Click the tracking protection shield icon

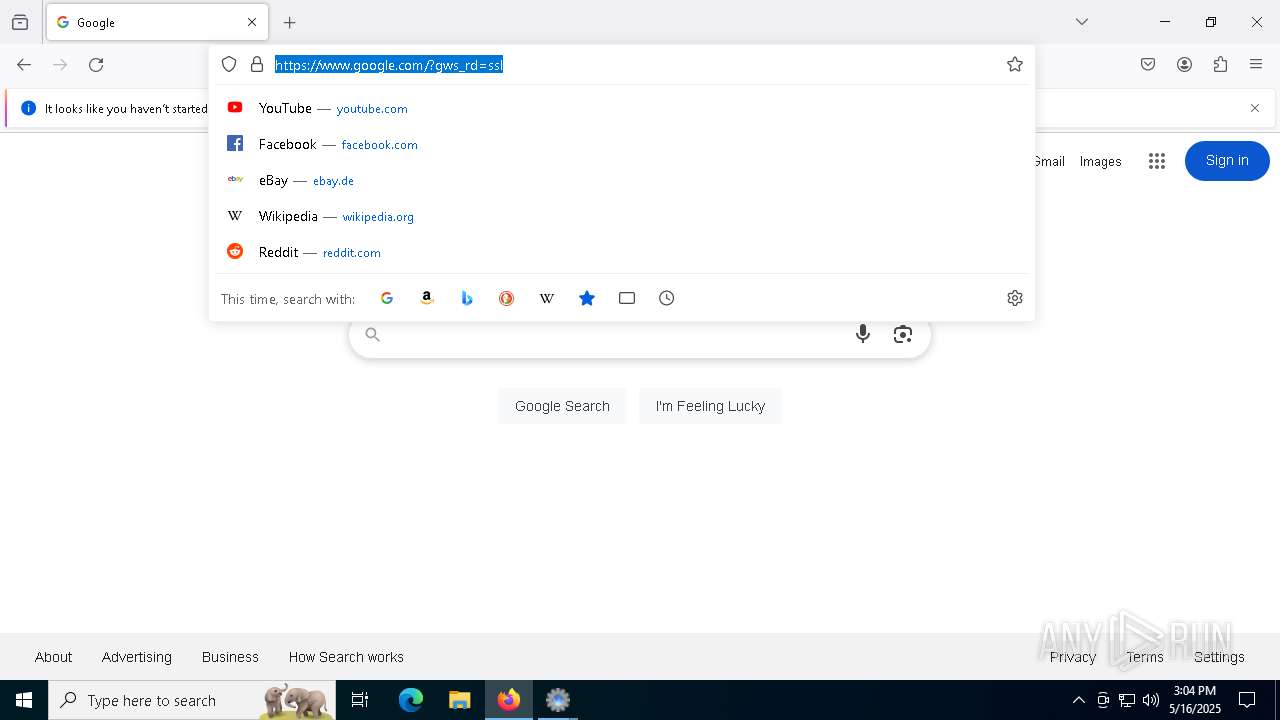229,65
